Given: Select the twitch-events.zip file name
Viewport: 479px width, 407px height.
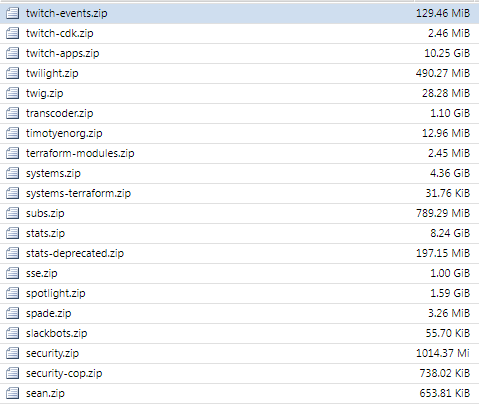Looking at the screenshot, I should pos(67,13).
